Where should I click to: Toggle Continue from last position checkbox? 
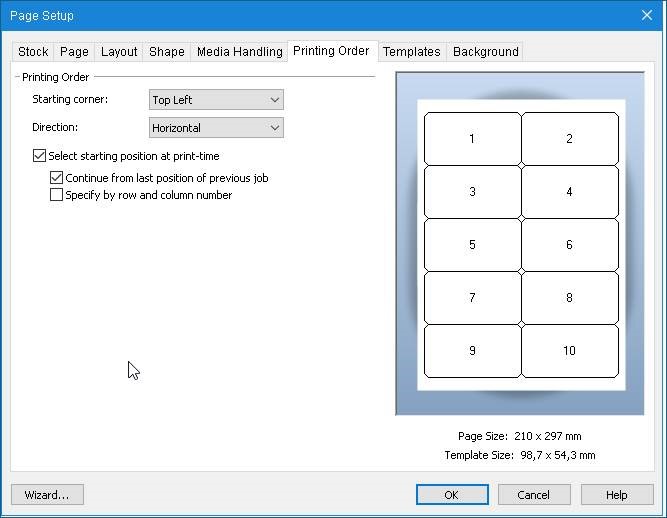coord(57,178)
